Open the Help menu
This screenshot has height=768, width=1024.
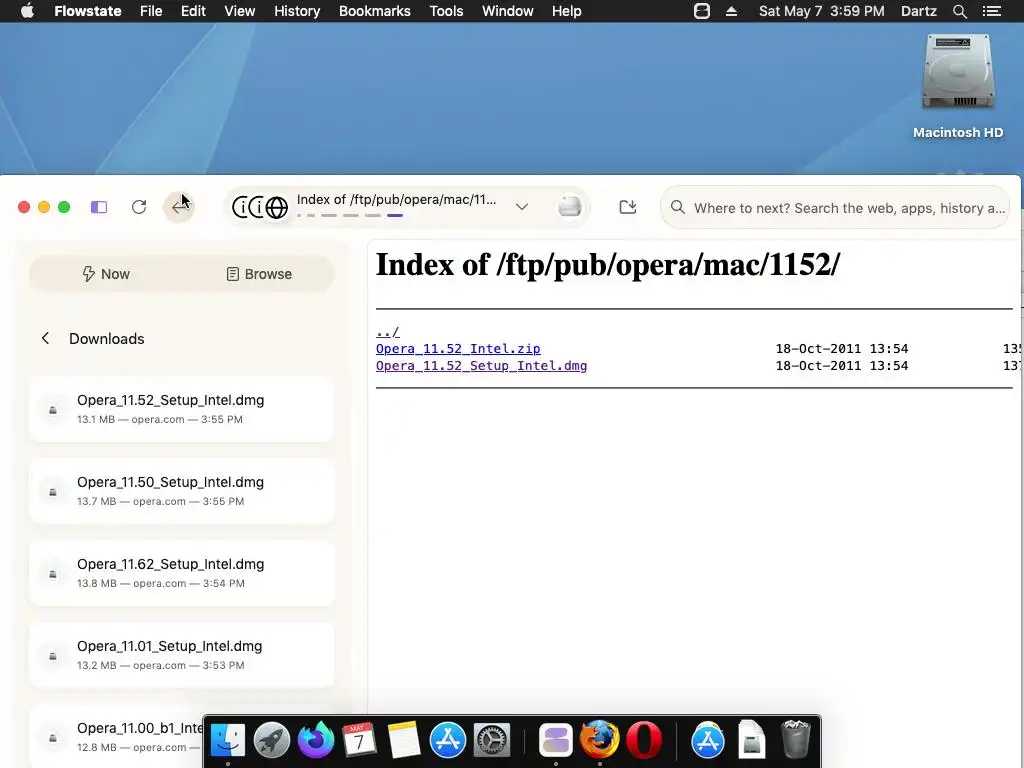point(566,11)
